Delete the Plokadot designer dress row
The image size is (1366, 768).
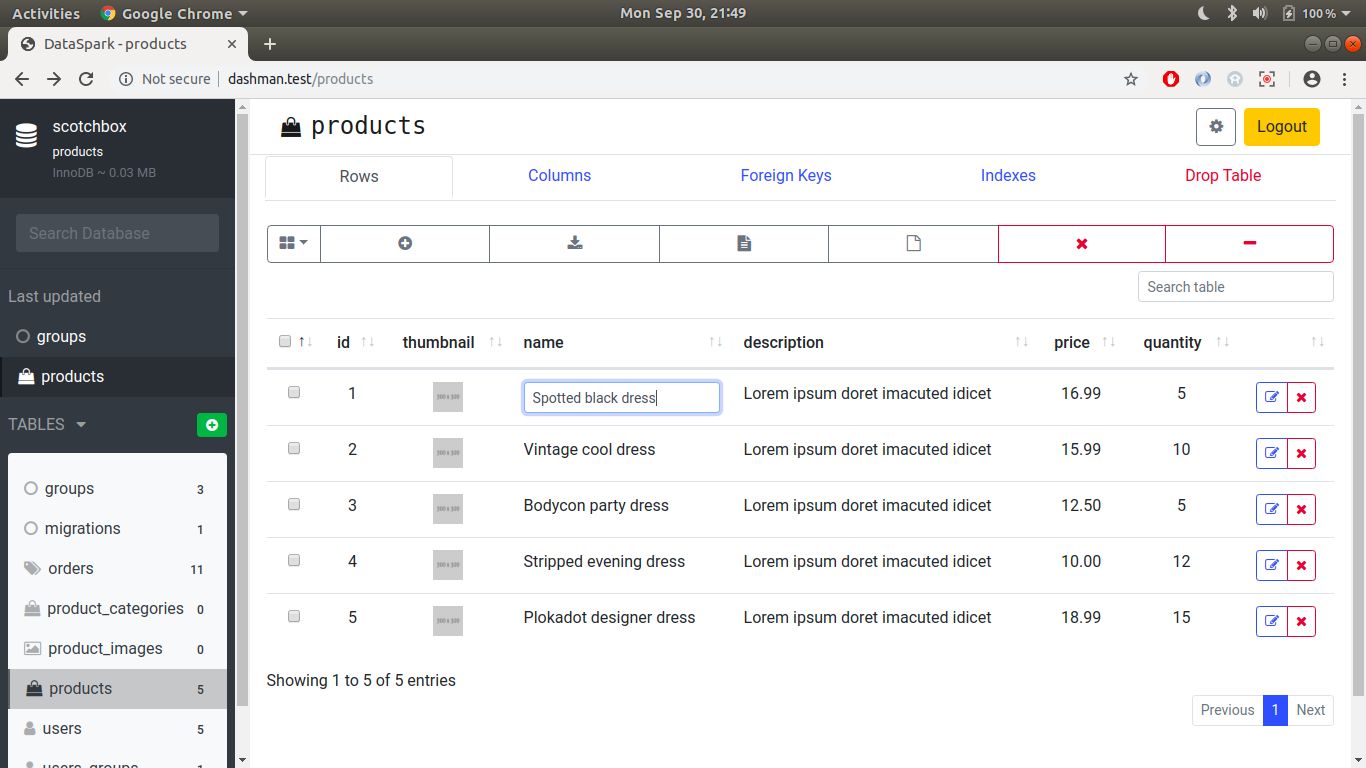(1301, 621)
